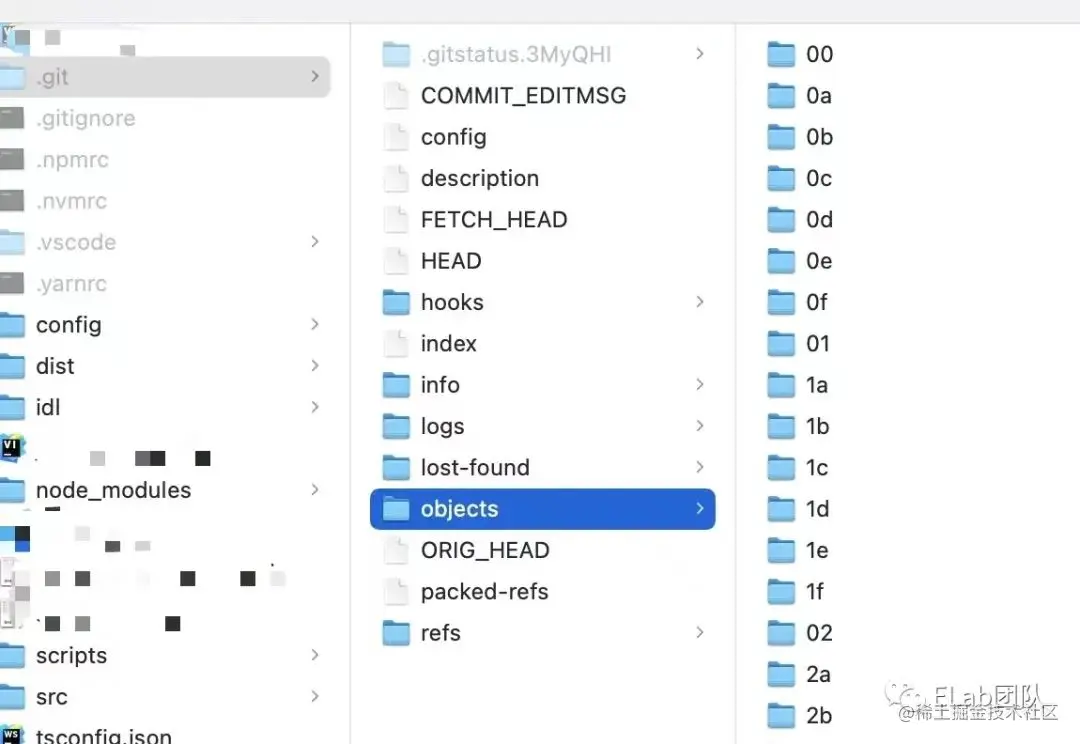Click the node_modules folder icon

(x=12, y=490)
